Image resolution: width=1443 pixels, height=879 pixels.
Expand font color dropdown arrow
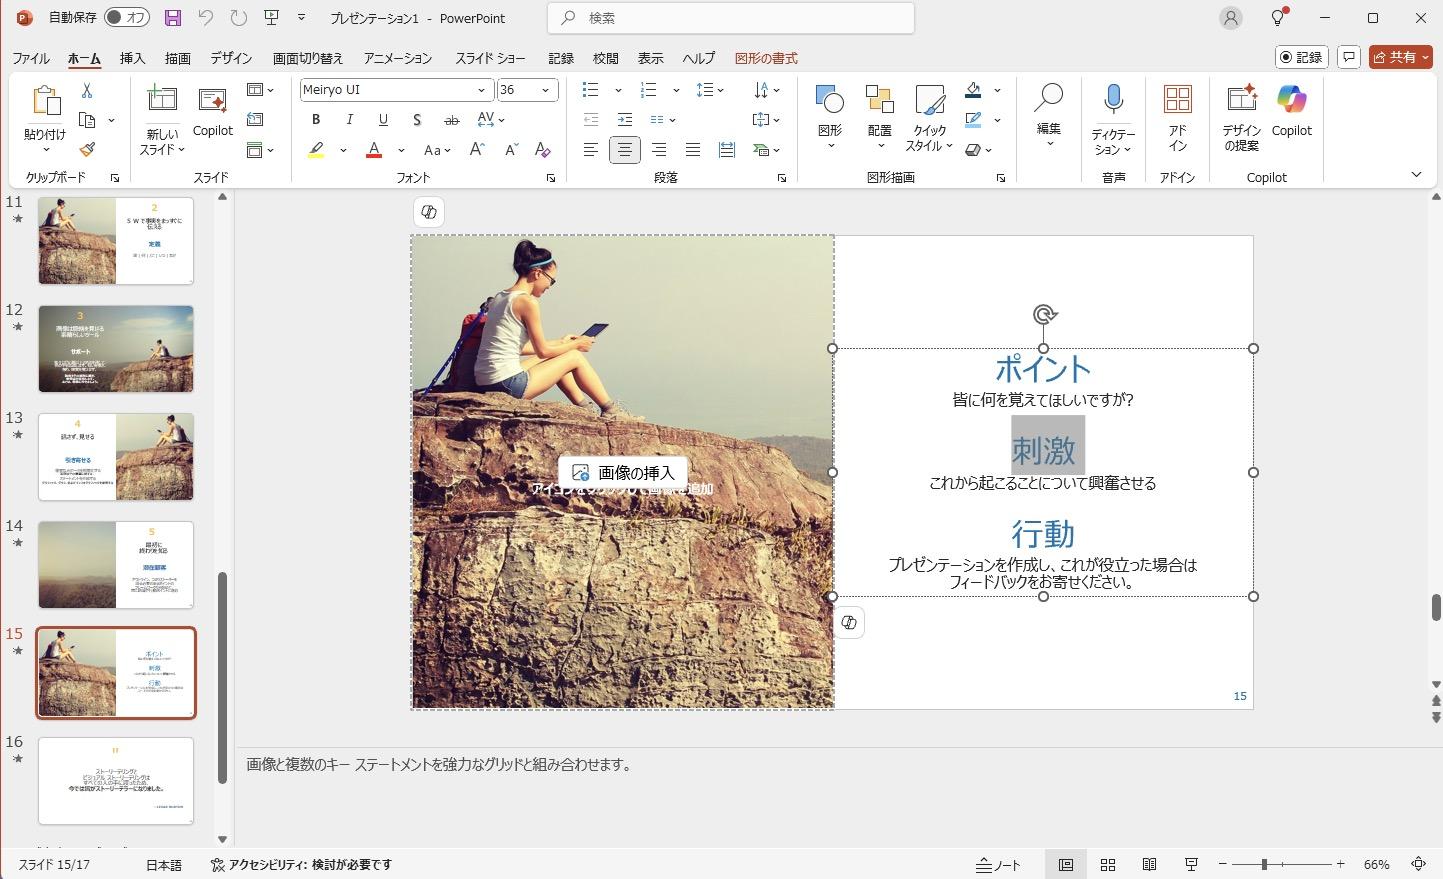[x=401, y=151]
